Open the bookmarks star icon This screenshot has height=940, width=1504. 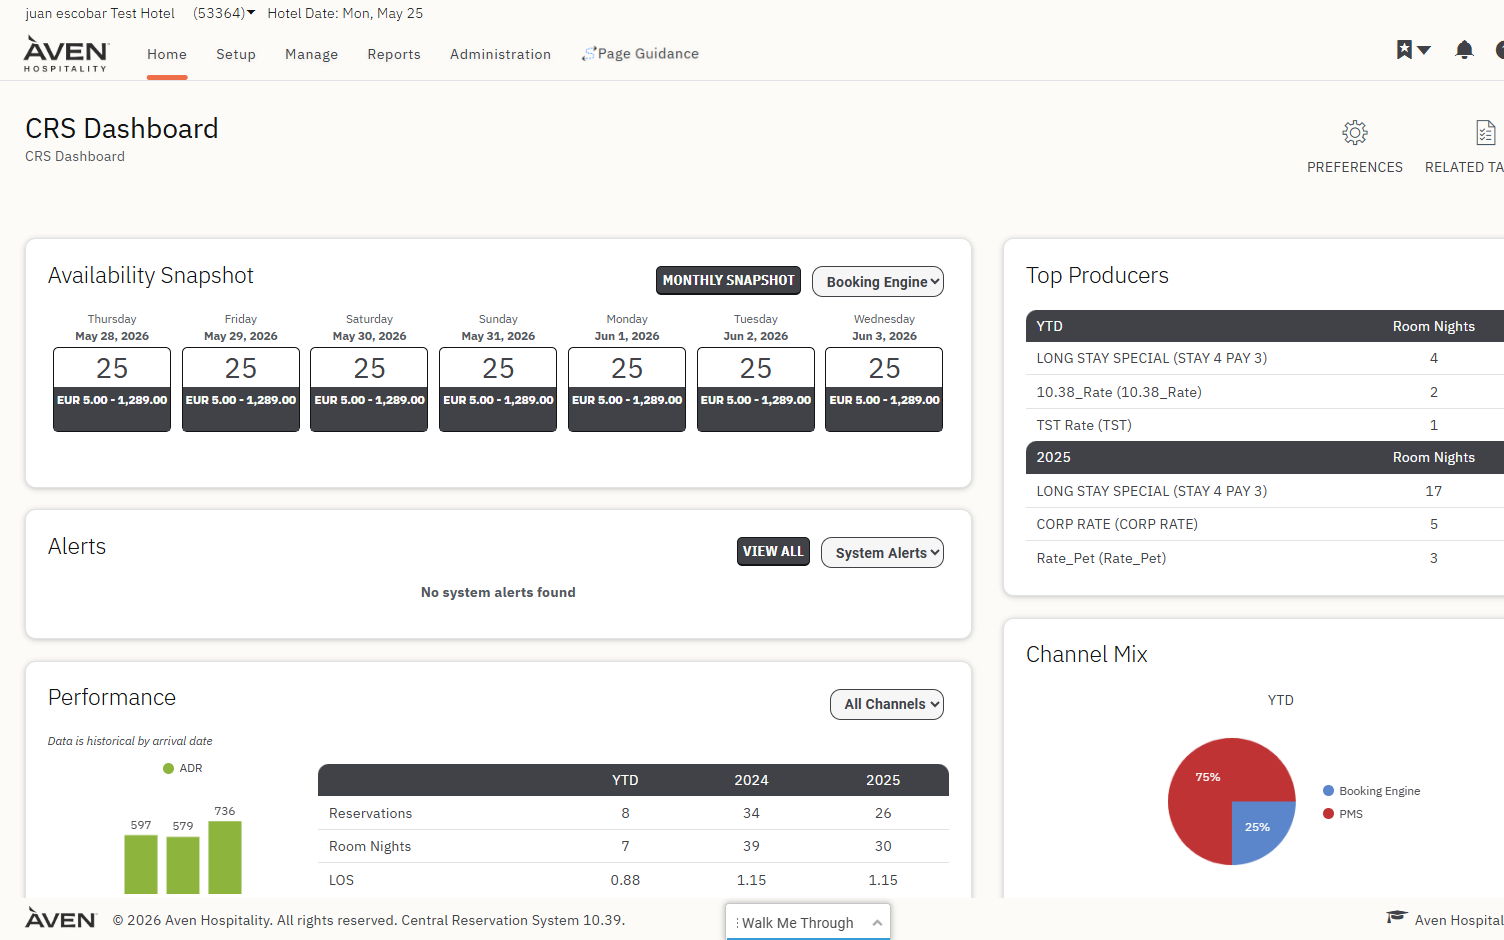click(x=1405, y=50)
